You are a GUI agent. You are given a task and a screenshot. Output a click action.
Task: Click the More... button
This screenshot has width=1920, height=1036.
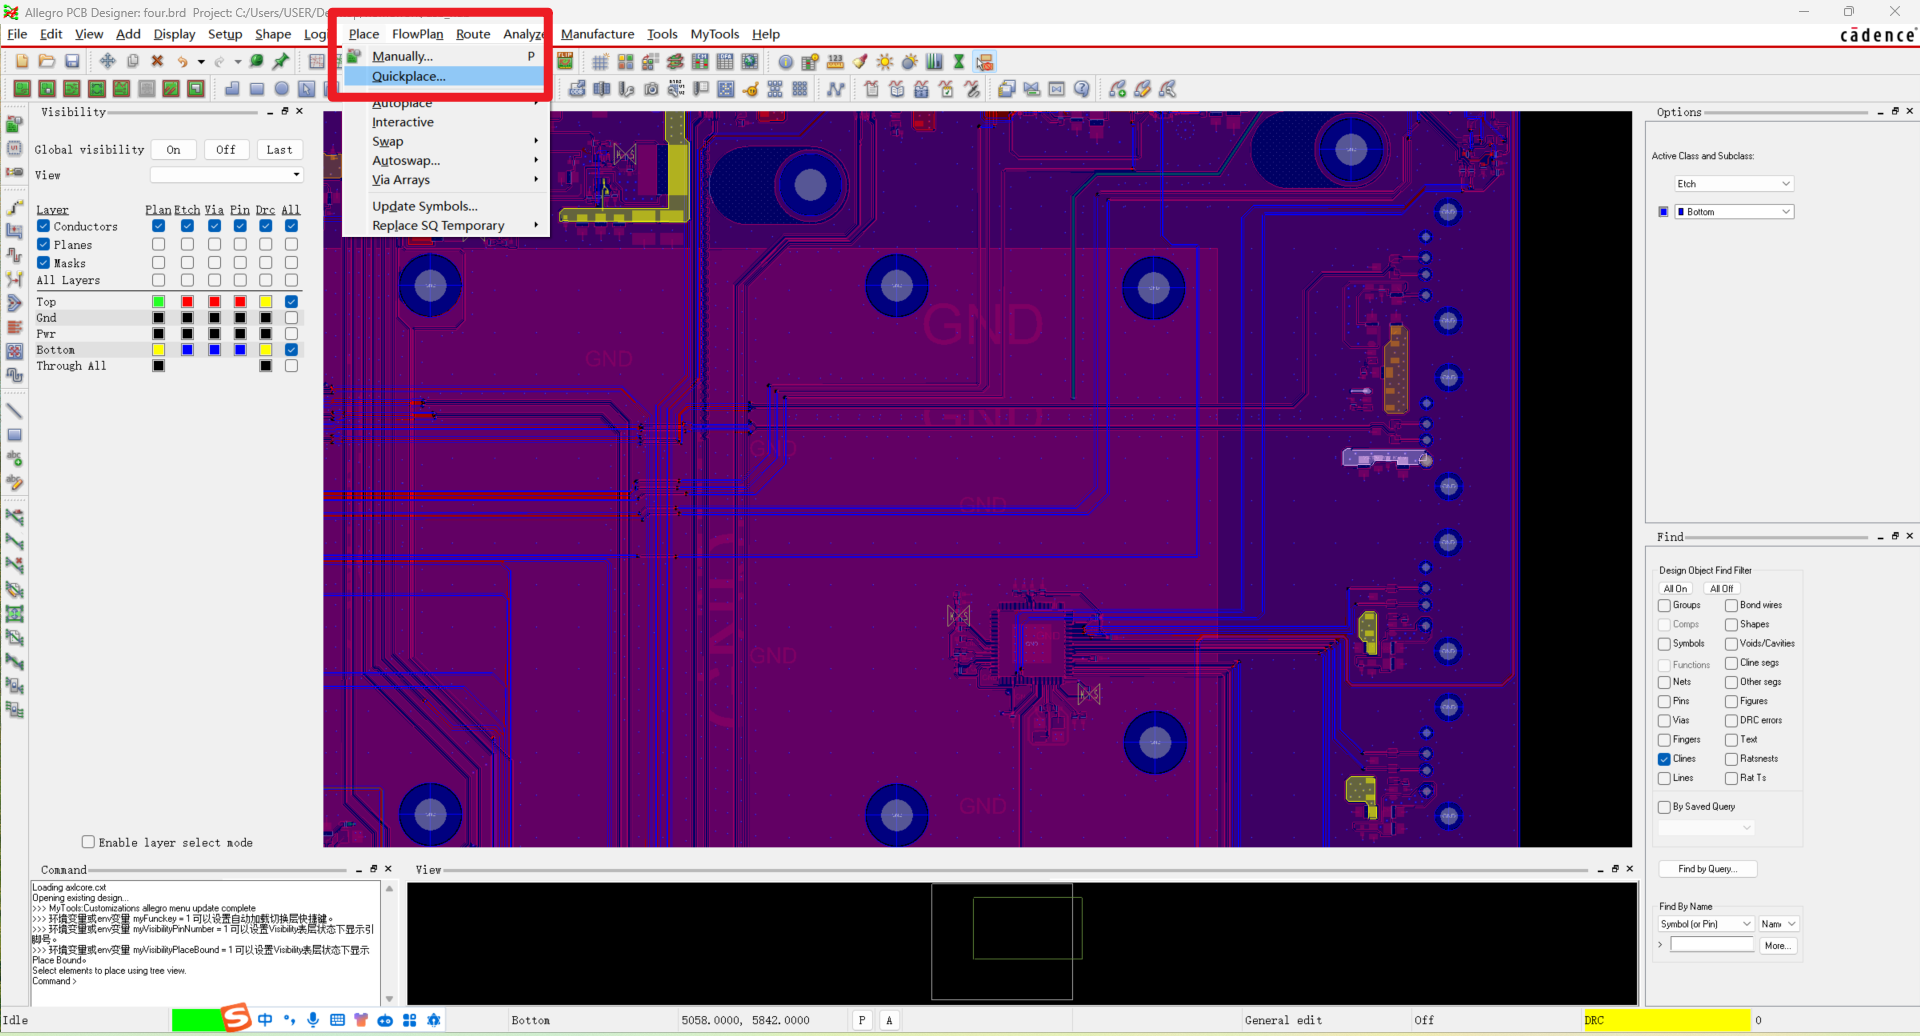tap(1777, 945)
